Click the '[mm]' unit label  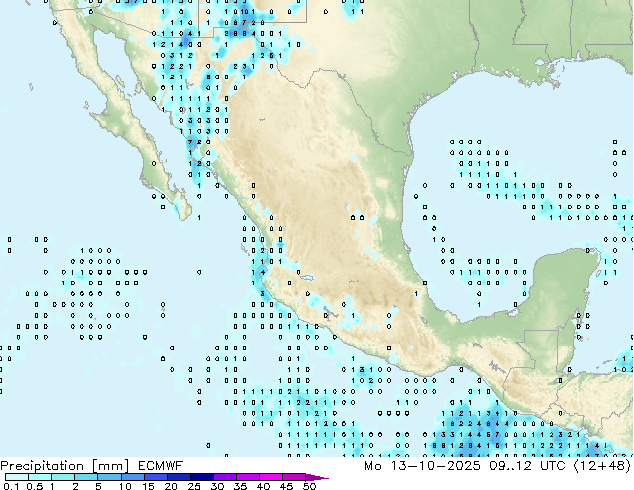110,466
